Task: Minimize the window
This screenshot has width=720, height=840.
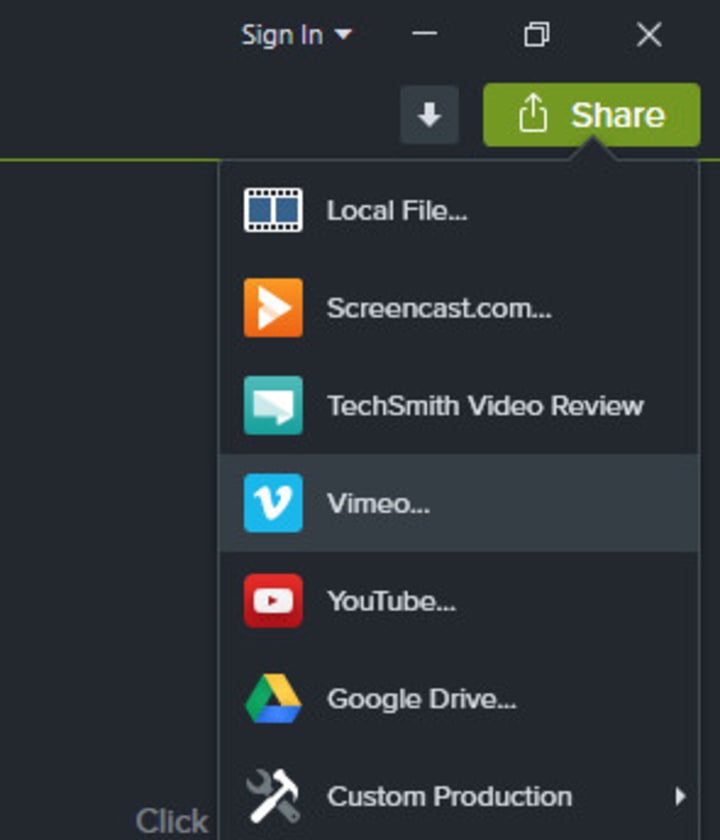Action: 424,34
